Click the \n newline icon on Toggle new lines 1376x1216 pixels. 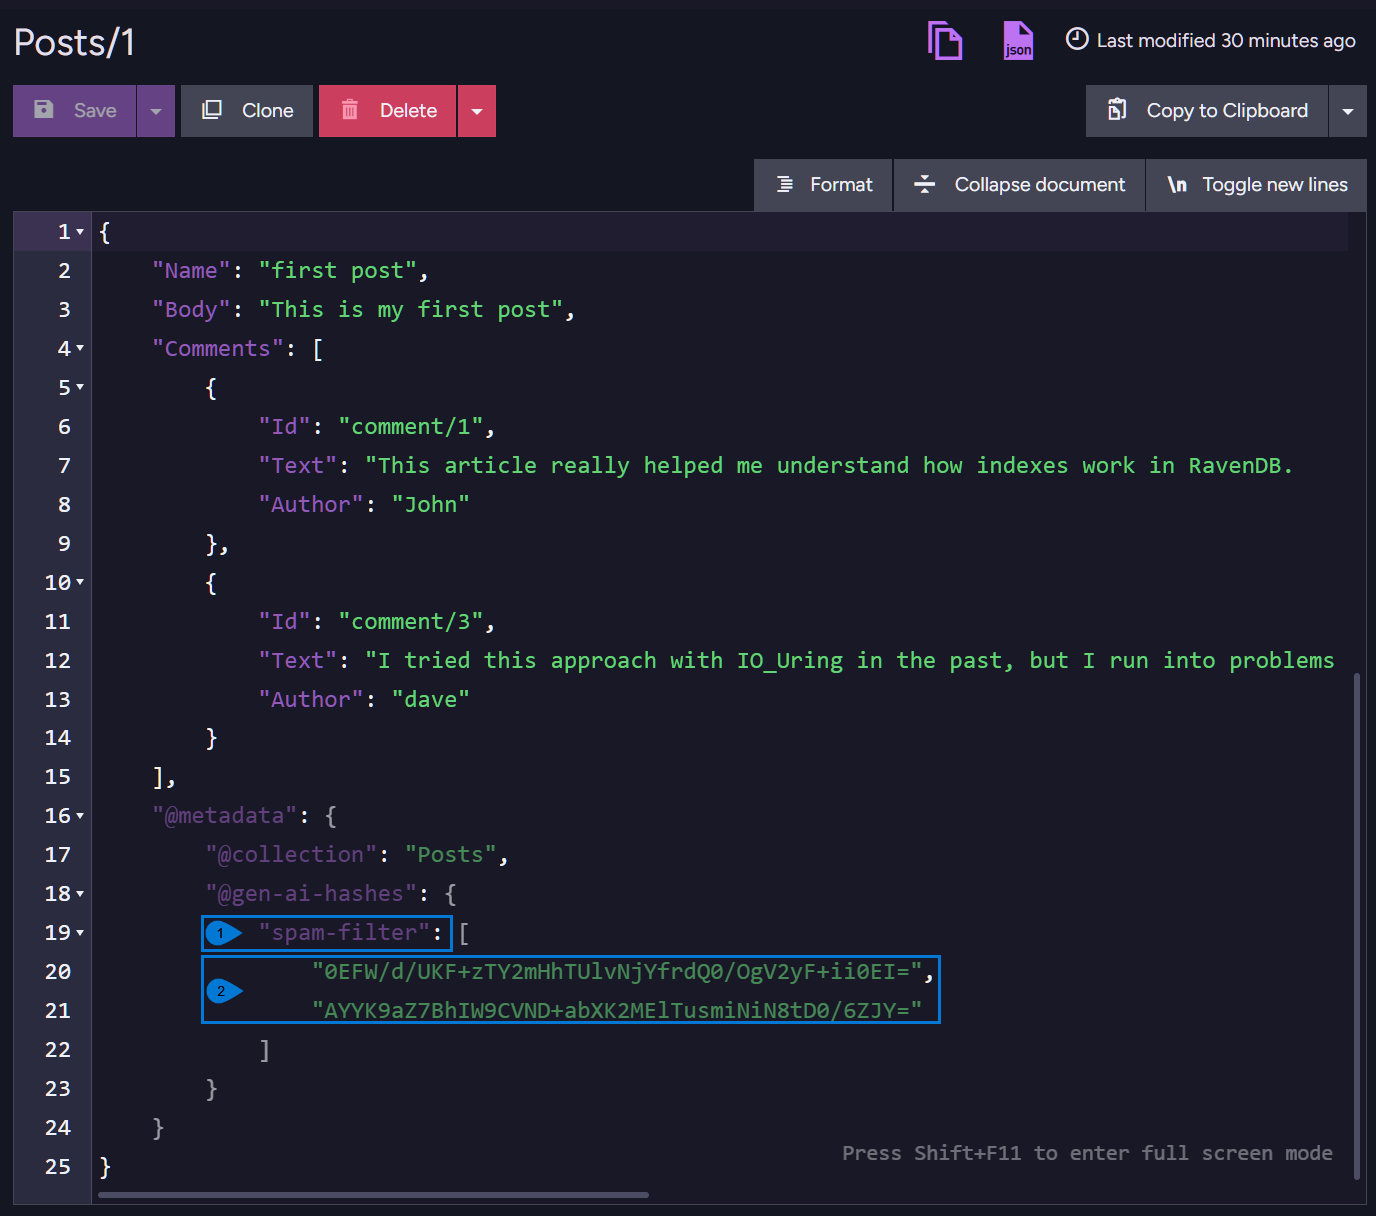(1178, 185)
